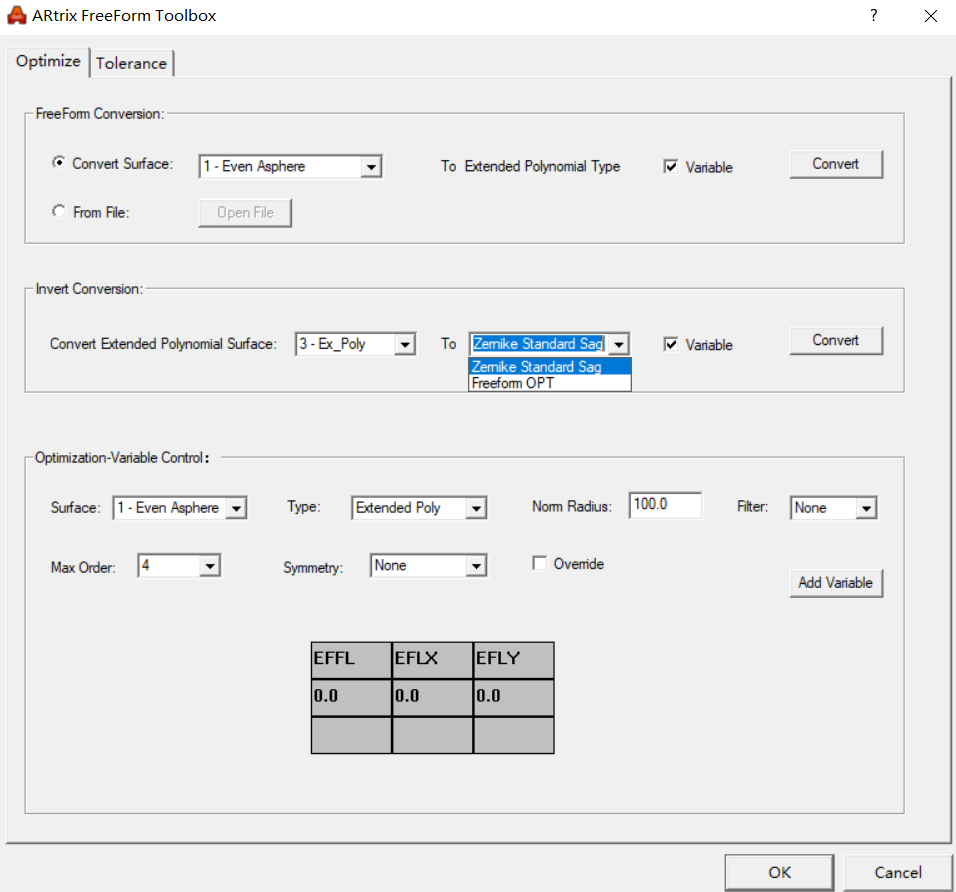Click the Add Variable button
This screenshot has height=892, width=956.
click(835, 583)
